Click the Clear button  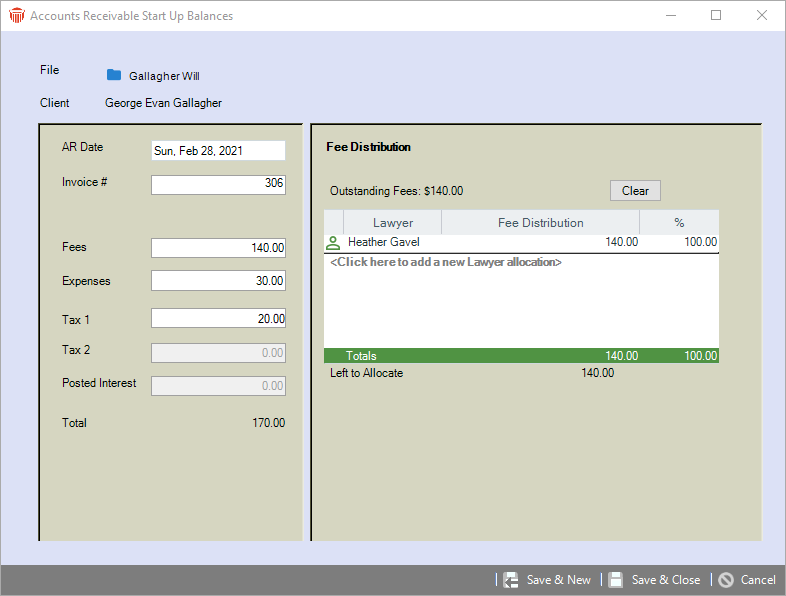(635, 190)
